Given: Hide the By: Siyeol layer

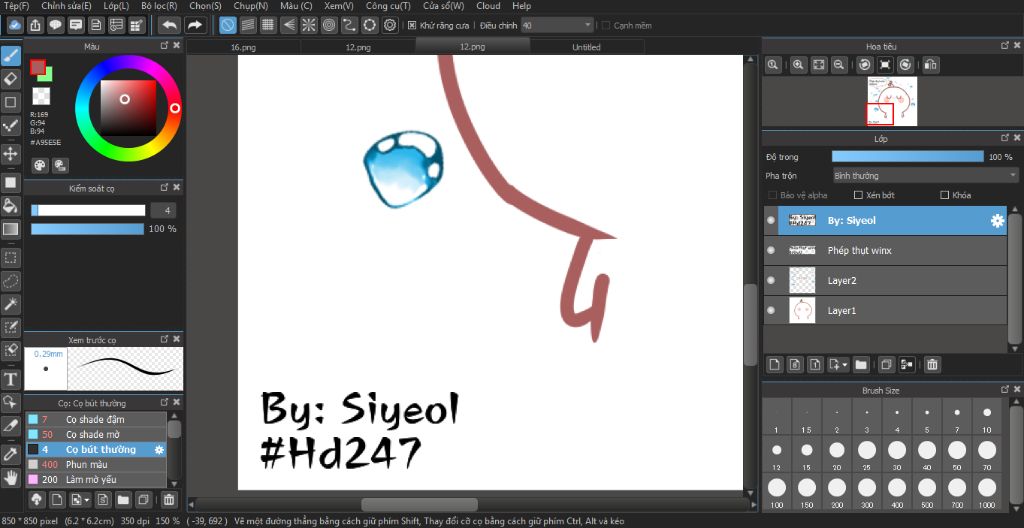Looking at the screenshot, I should 771,221.
